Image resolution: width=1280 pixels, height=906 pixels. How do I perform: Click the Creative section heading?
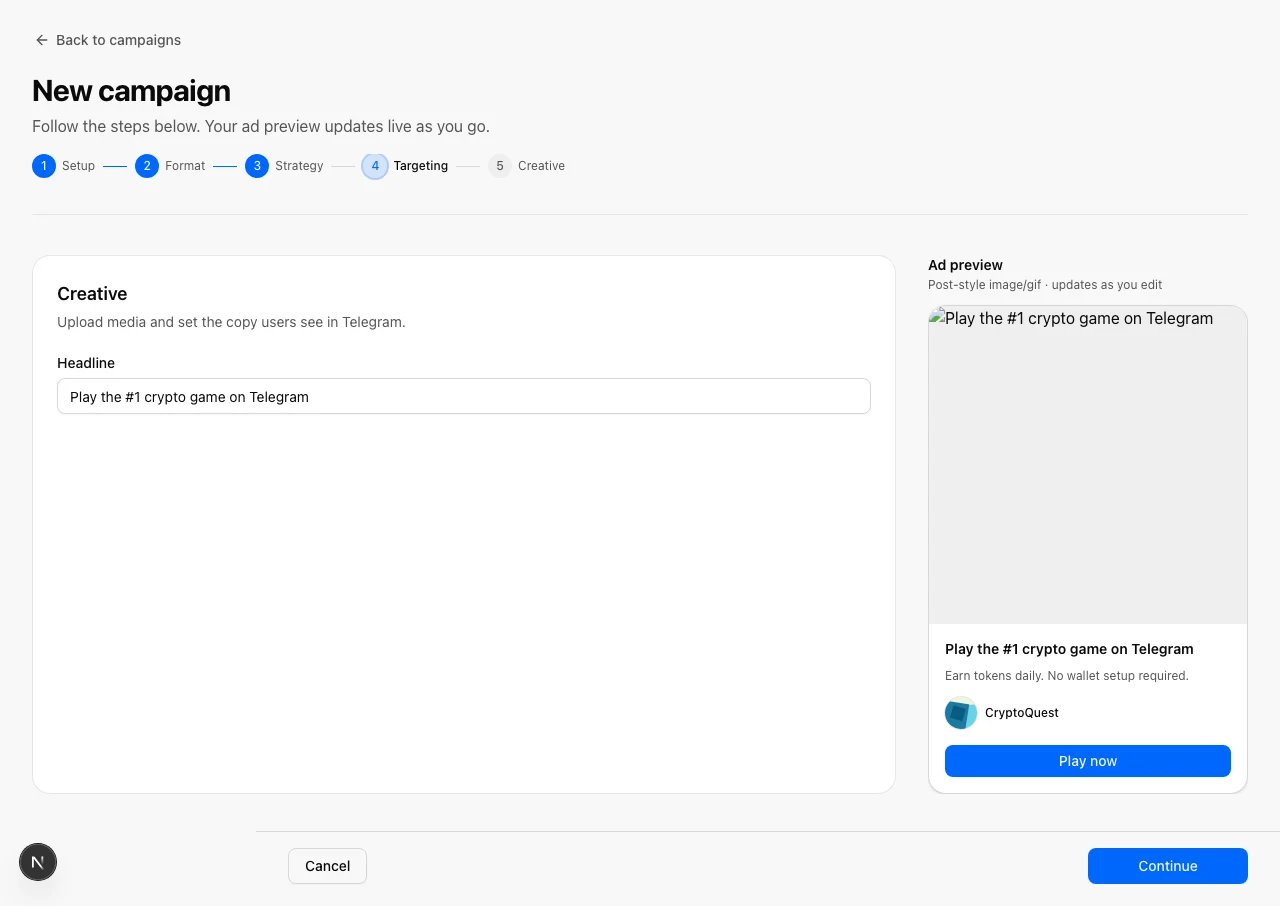coord(92,294)
